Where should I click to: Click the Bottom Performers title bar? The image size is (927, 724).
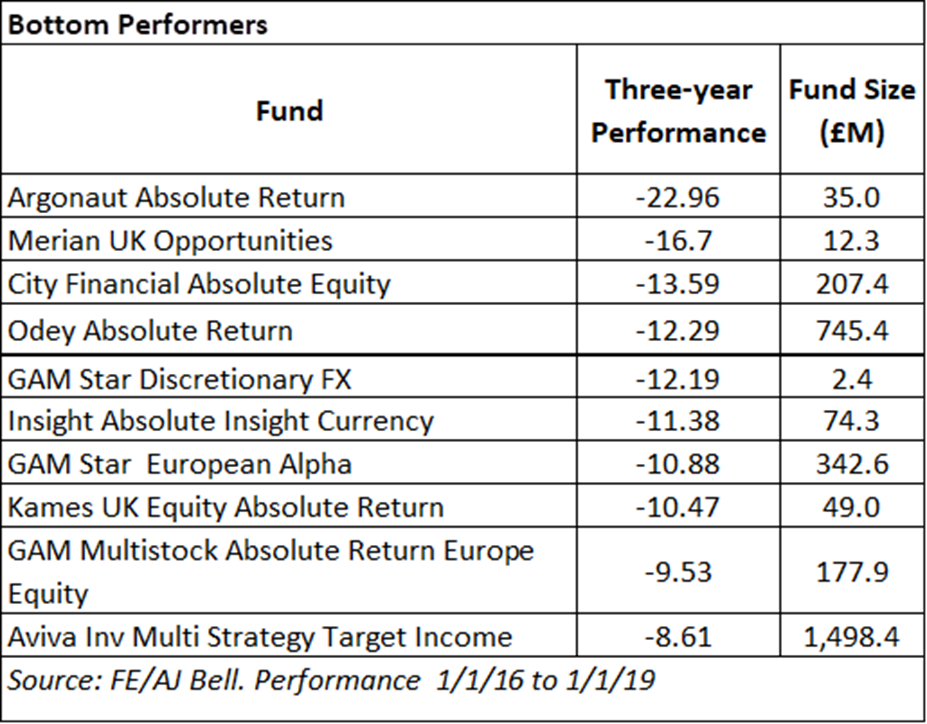click(x=138, y=23)
